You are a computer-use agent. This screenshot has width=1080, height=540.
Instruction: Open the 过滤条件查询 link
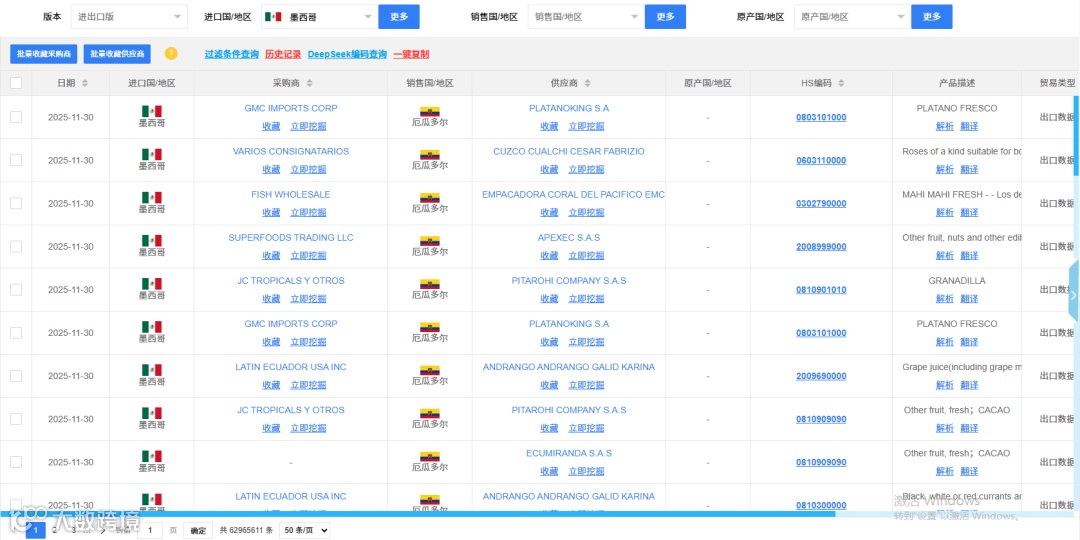pos(231,54)
